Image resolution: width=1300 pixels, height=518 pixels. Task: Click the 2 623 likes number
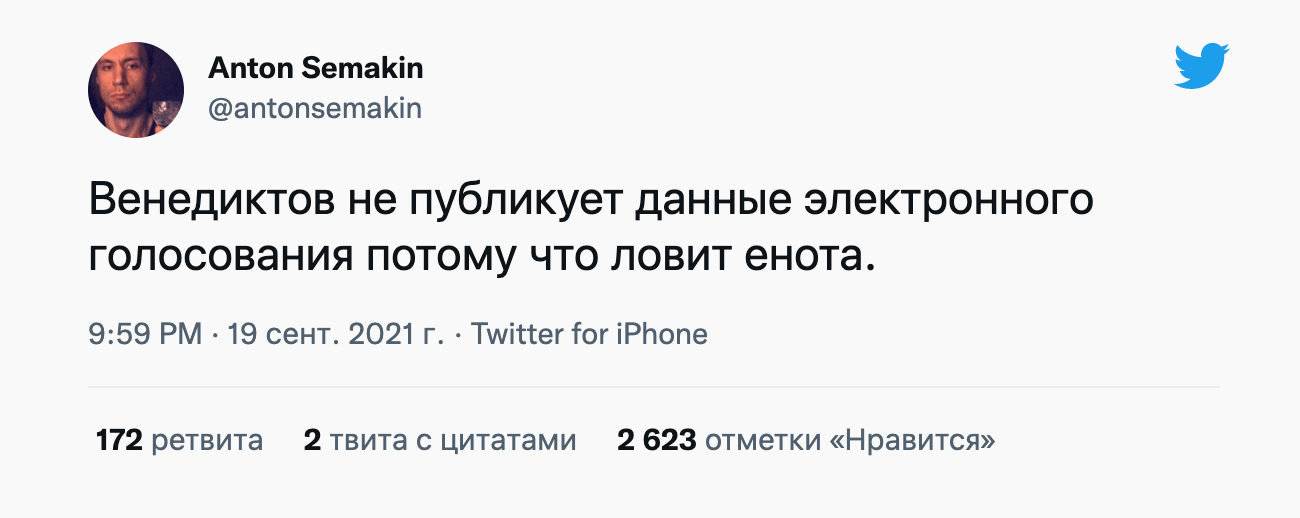coord(656,440)
